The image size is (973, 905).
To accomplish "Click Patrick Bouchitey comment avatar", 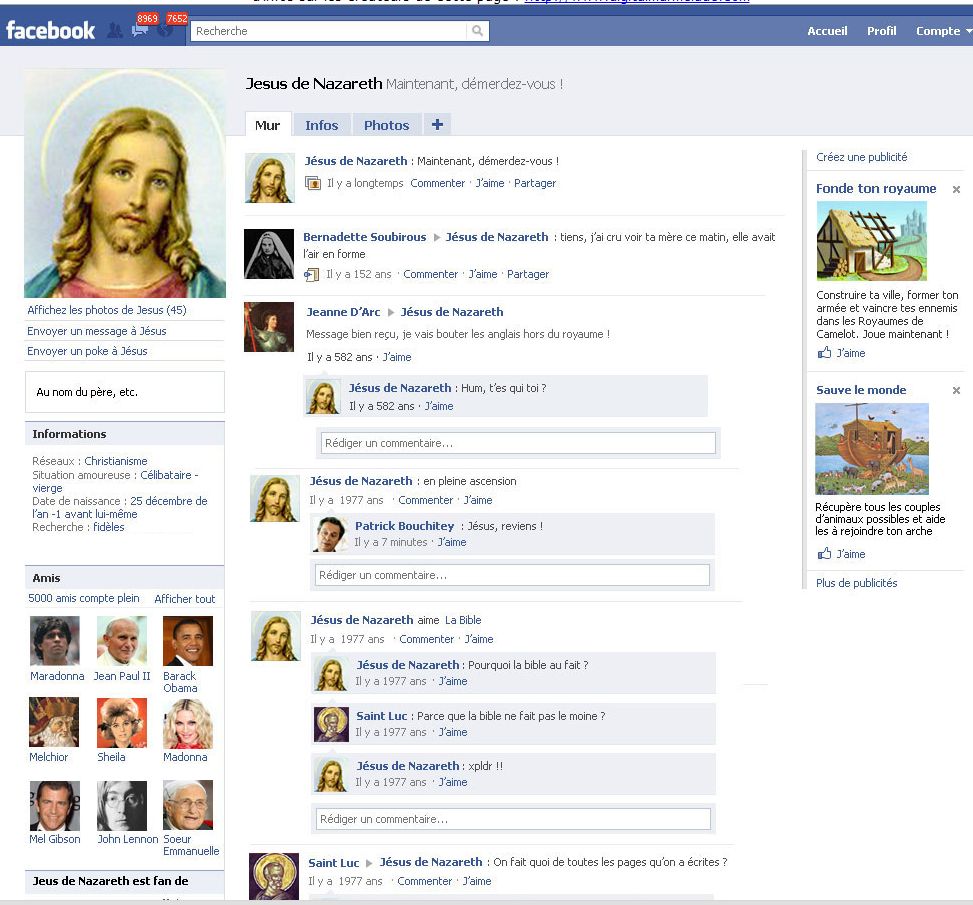I will coord(330,534).
